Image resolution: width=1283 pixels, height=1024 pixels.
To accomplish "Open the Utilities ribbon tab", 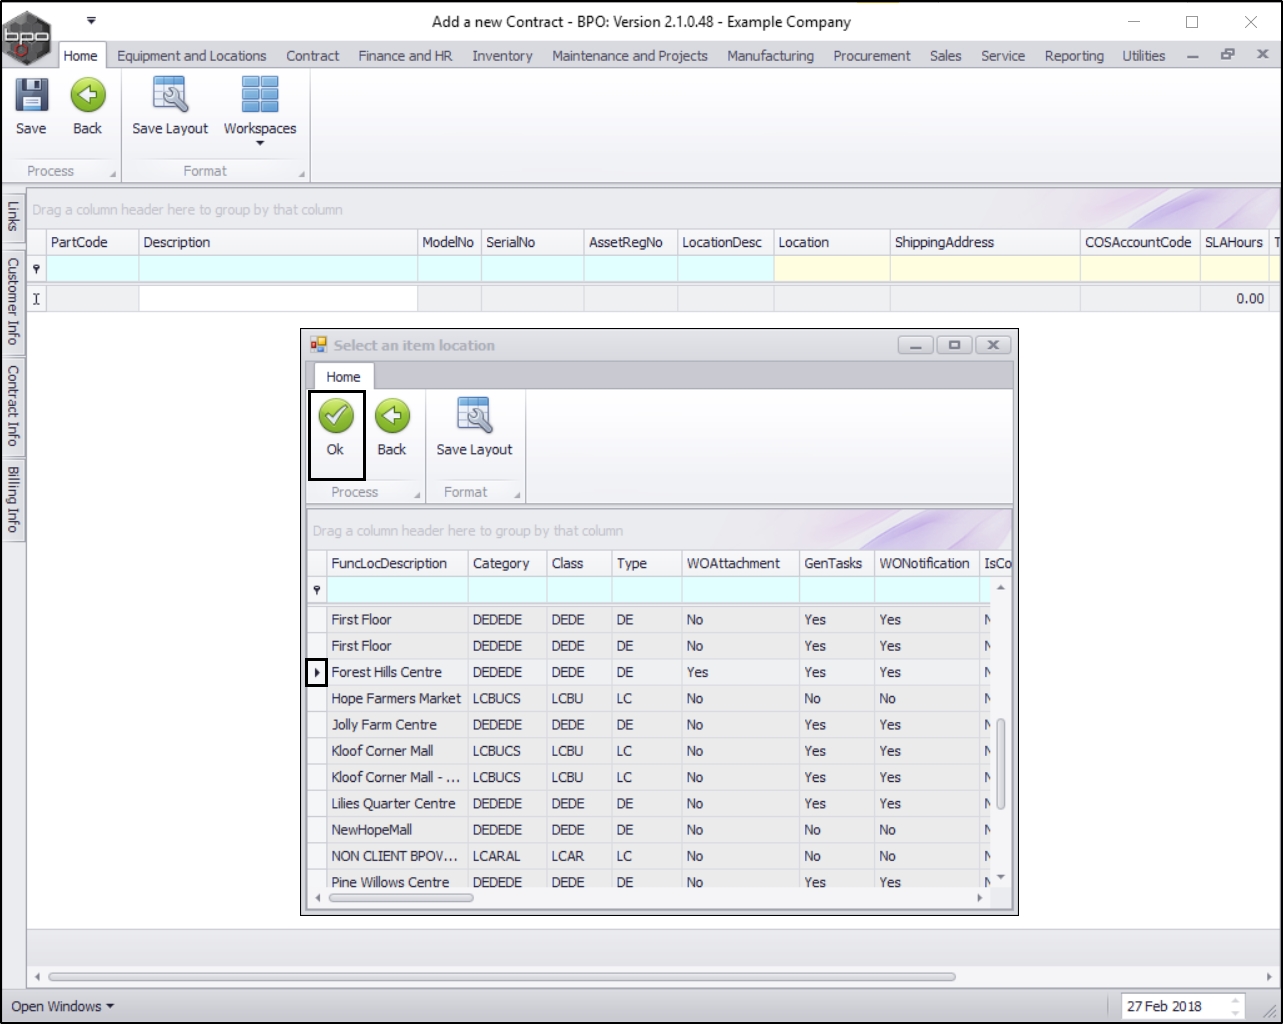I will coord(1143,56).
